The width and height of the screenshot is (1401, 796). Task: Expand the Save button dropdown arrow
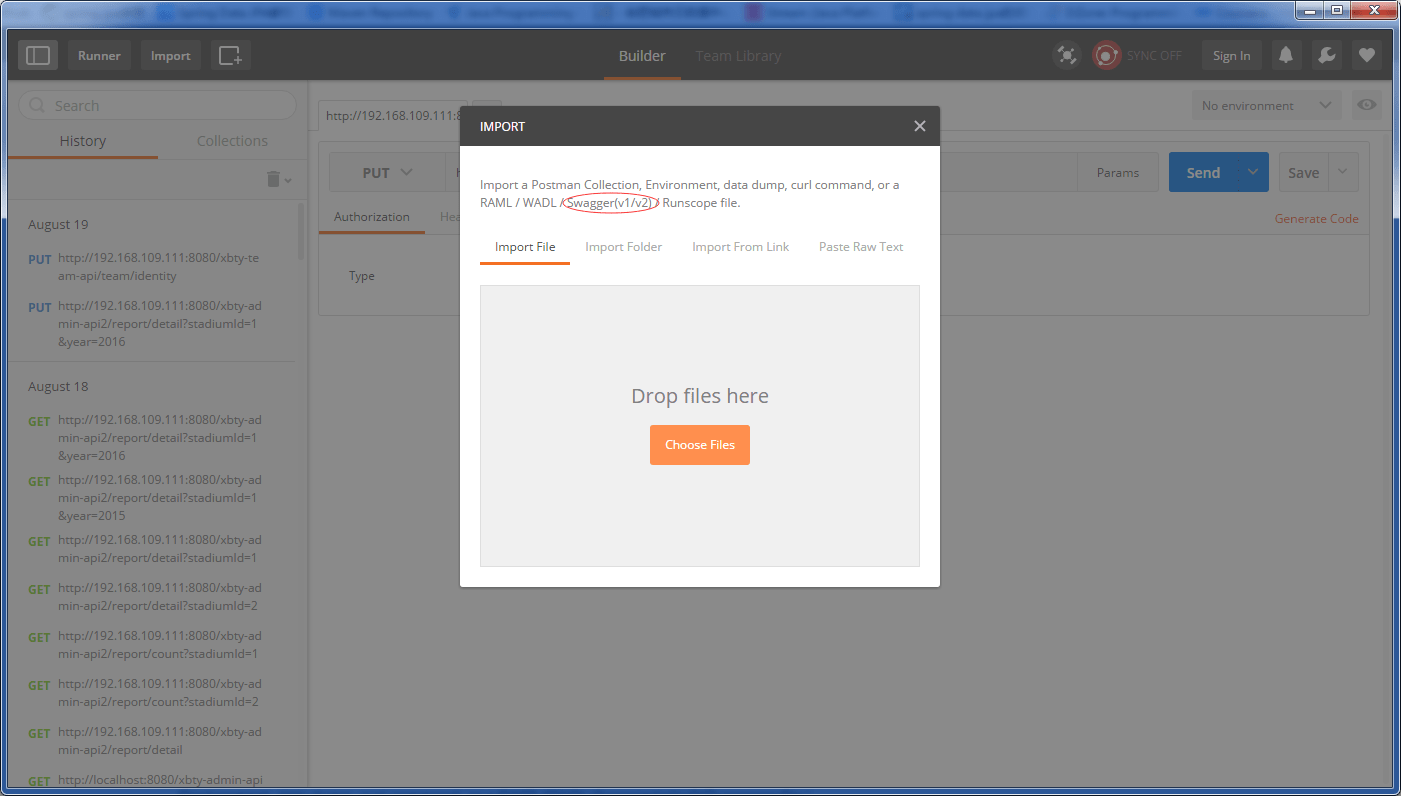[1341, 171]
